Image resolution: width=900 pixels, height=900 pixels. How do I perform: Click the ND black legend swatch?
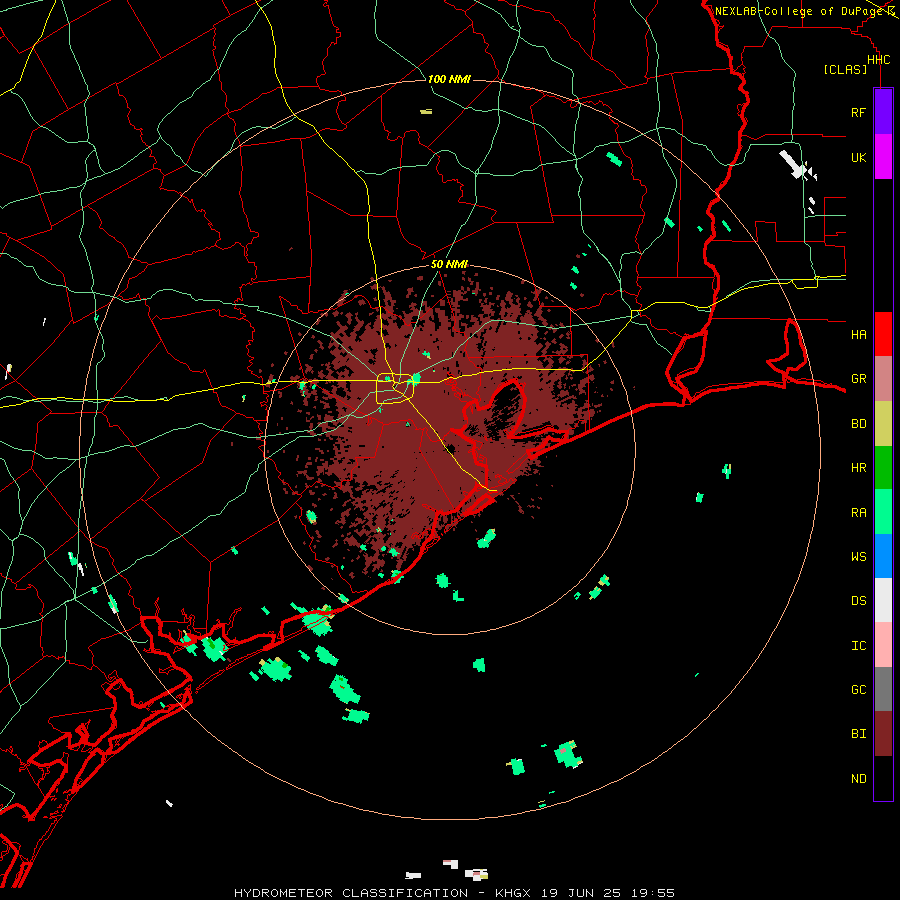click(883, 778)
